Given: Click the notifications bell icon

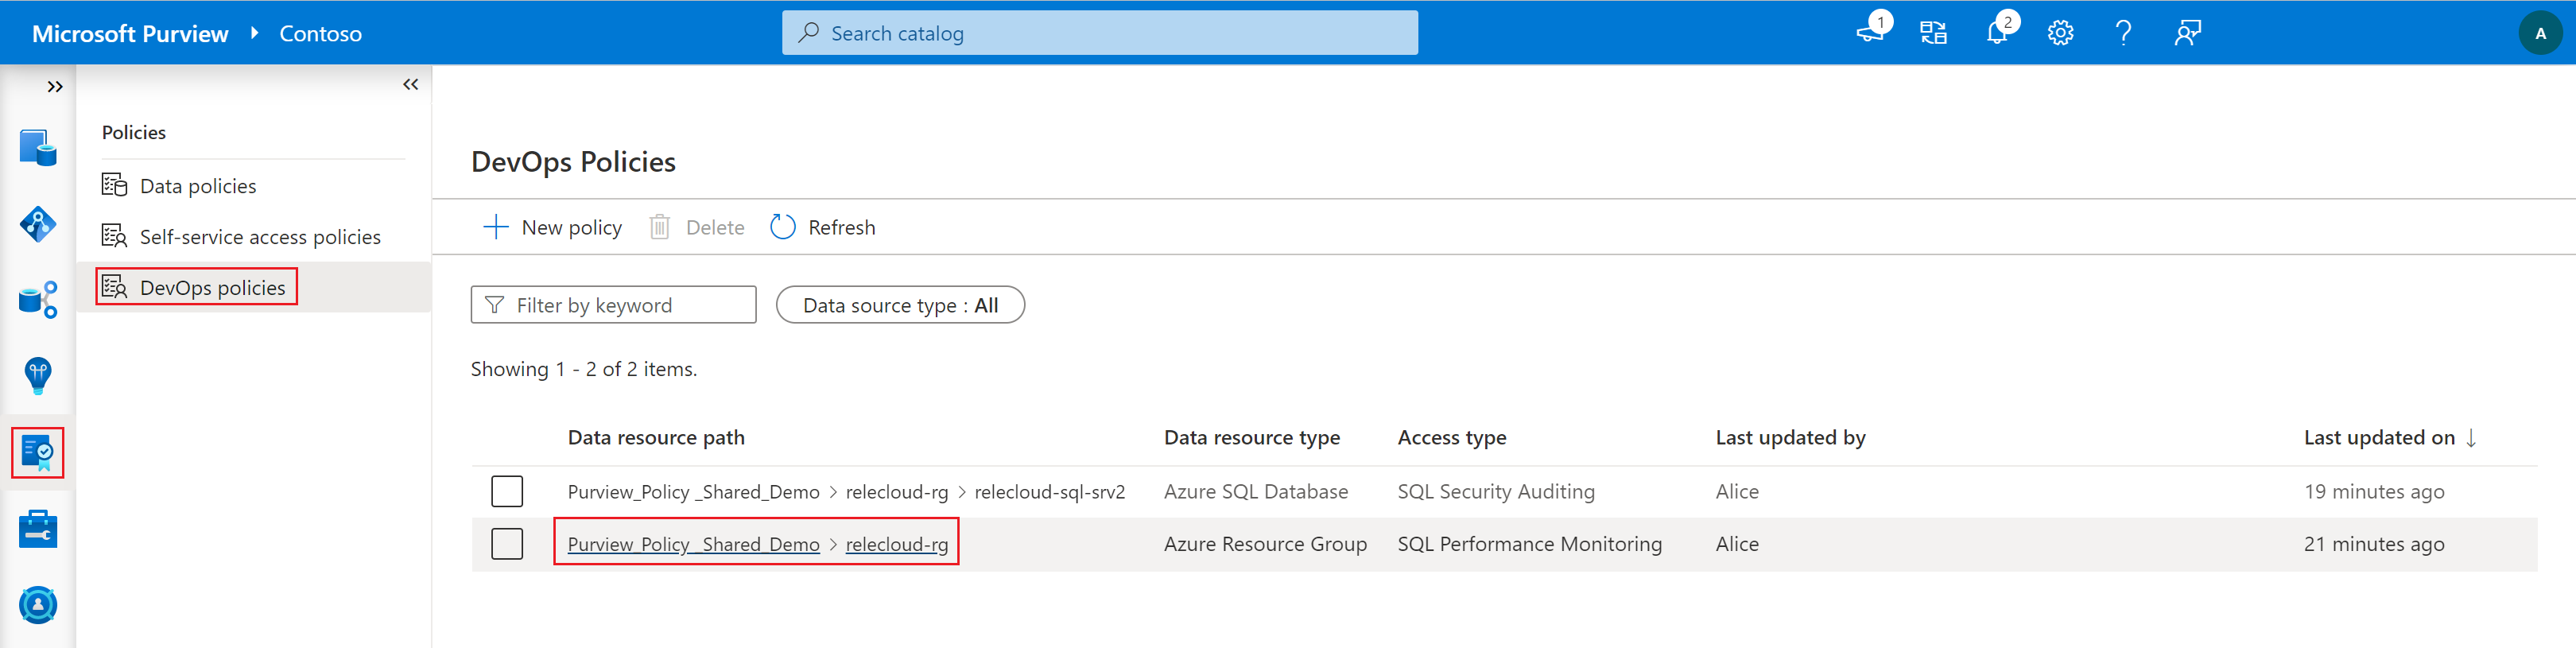Looking at the screenshot, I should pos(1997,33).
